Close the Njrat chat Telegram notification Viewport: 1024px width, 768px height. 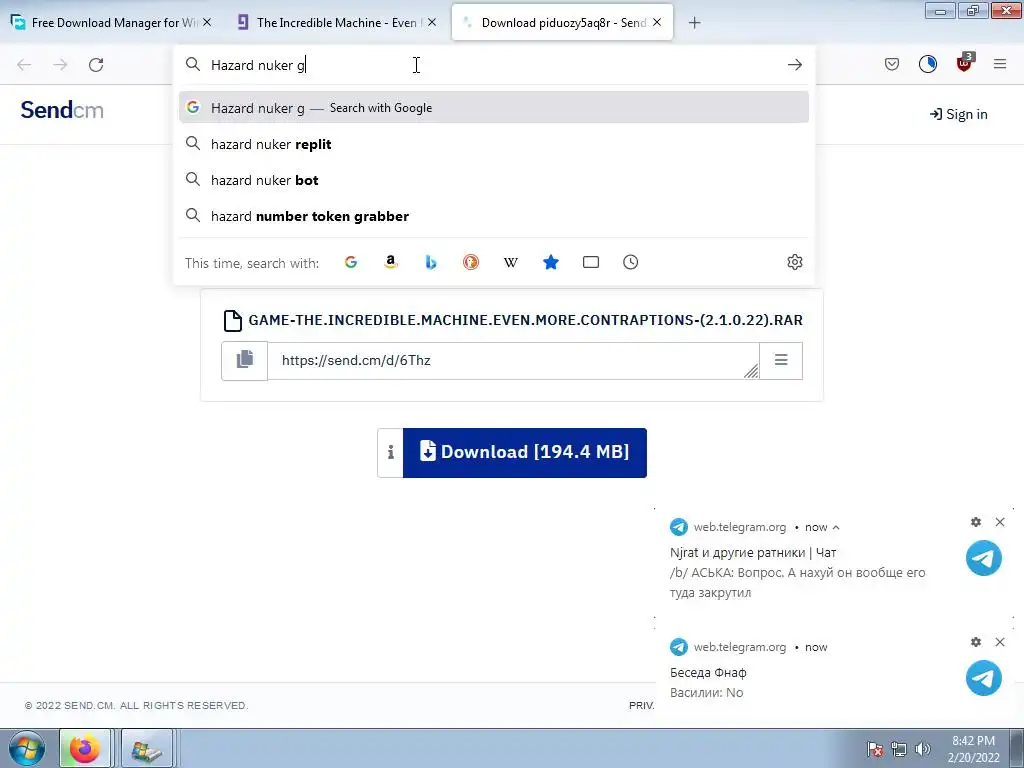1000,522
